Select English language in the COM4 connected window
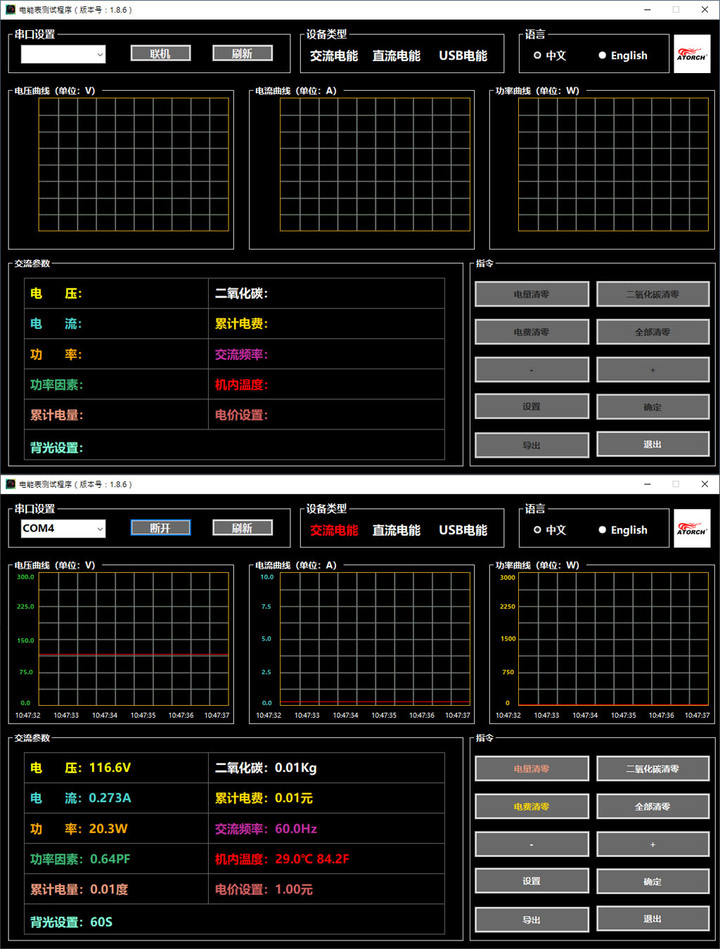Viewport: 720px width, 949px height. (623, 530)
